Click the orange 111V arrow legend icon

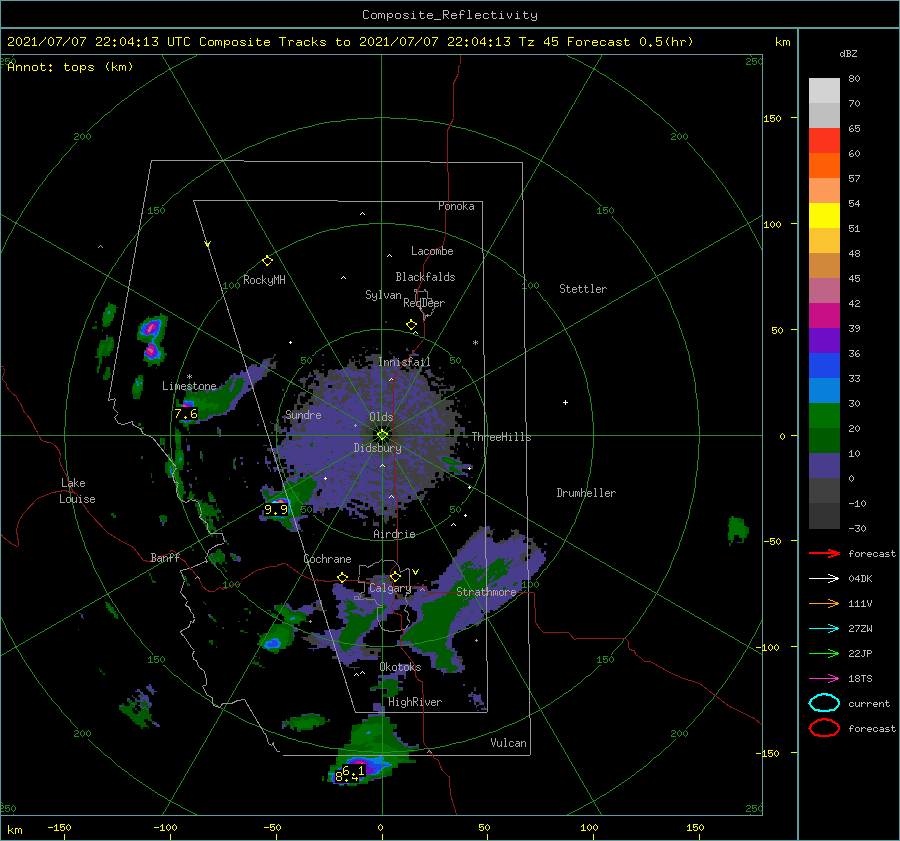(x=824, y=603)
